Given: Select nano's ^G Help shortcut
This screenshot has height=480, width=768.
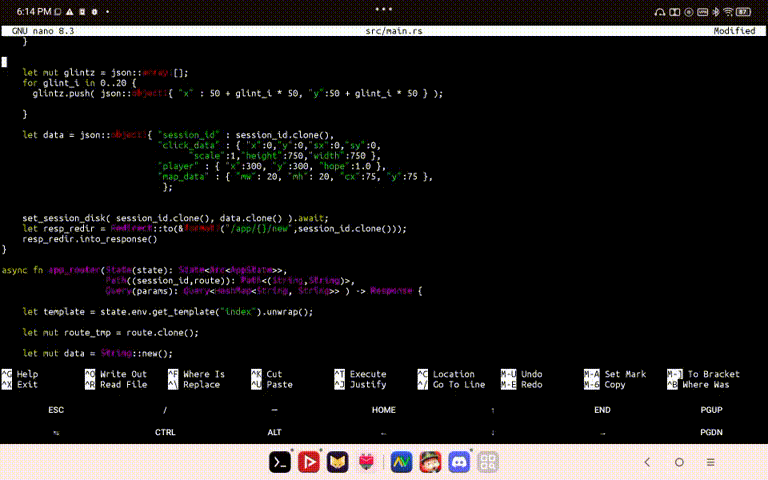Looking at the screenshot, I should click(x=20, y=374).
